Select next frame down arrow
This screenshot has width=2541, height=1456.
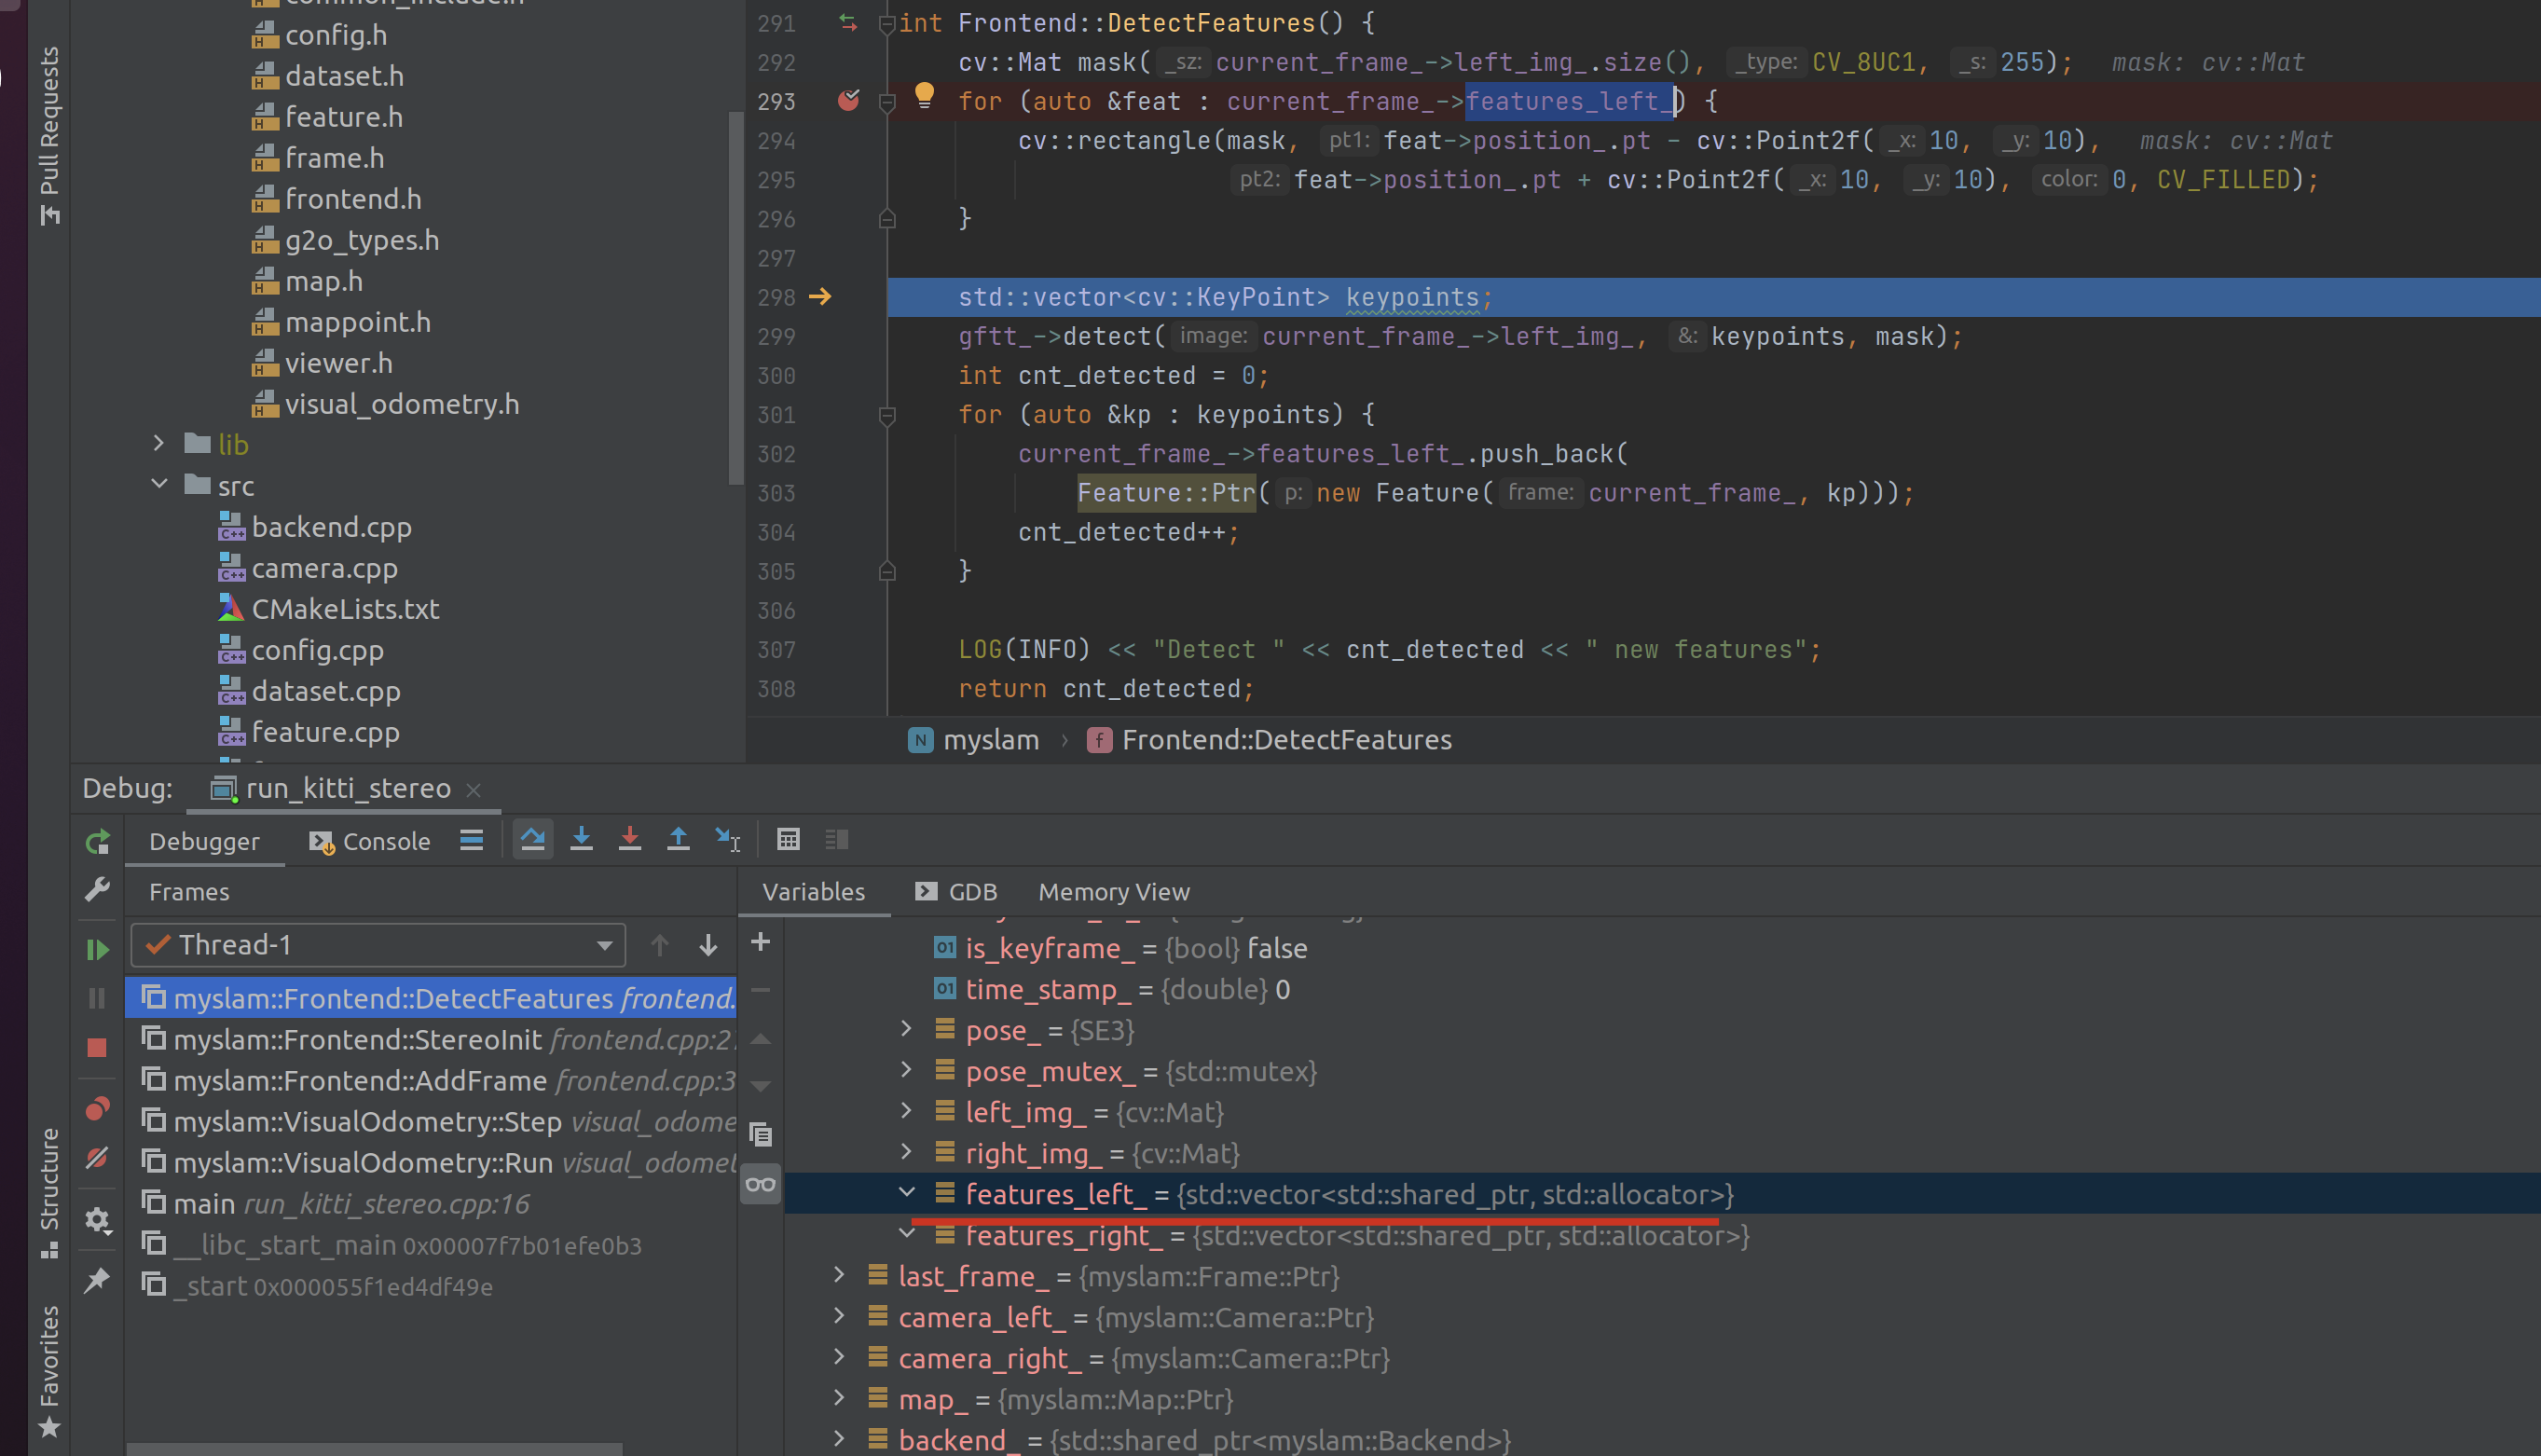pos(708,945)
